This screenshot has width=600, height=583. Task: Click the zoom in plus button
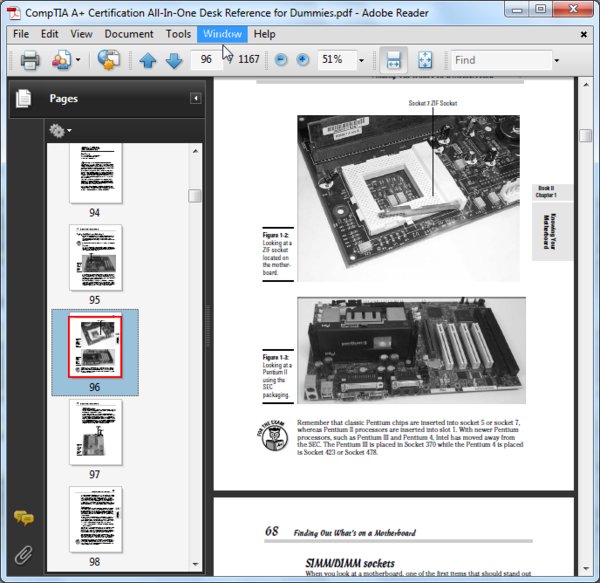click(x=303, y=60)
